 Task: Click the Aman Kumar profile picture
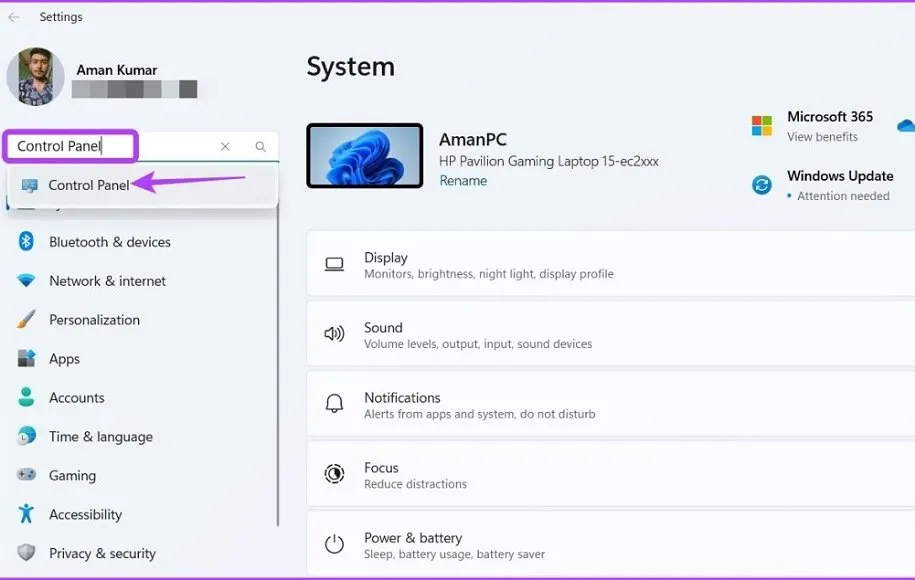(x=35, y=77)
